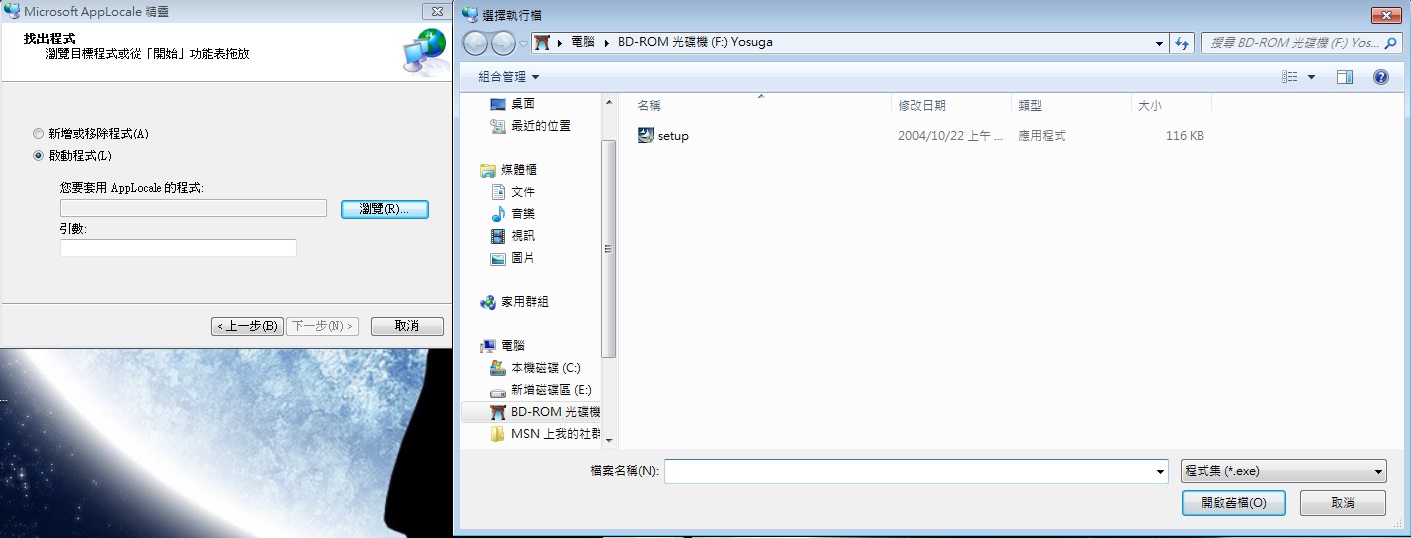Open the 媒體櫃 libraries node
Image resolution: width=1411 pixels, height=538 pixels.
coord(508,170)
